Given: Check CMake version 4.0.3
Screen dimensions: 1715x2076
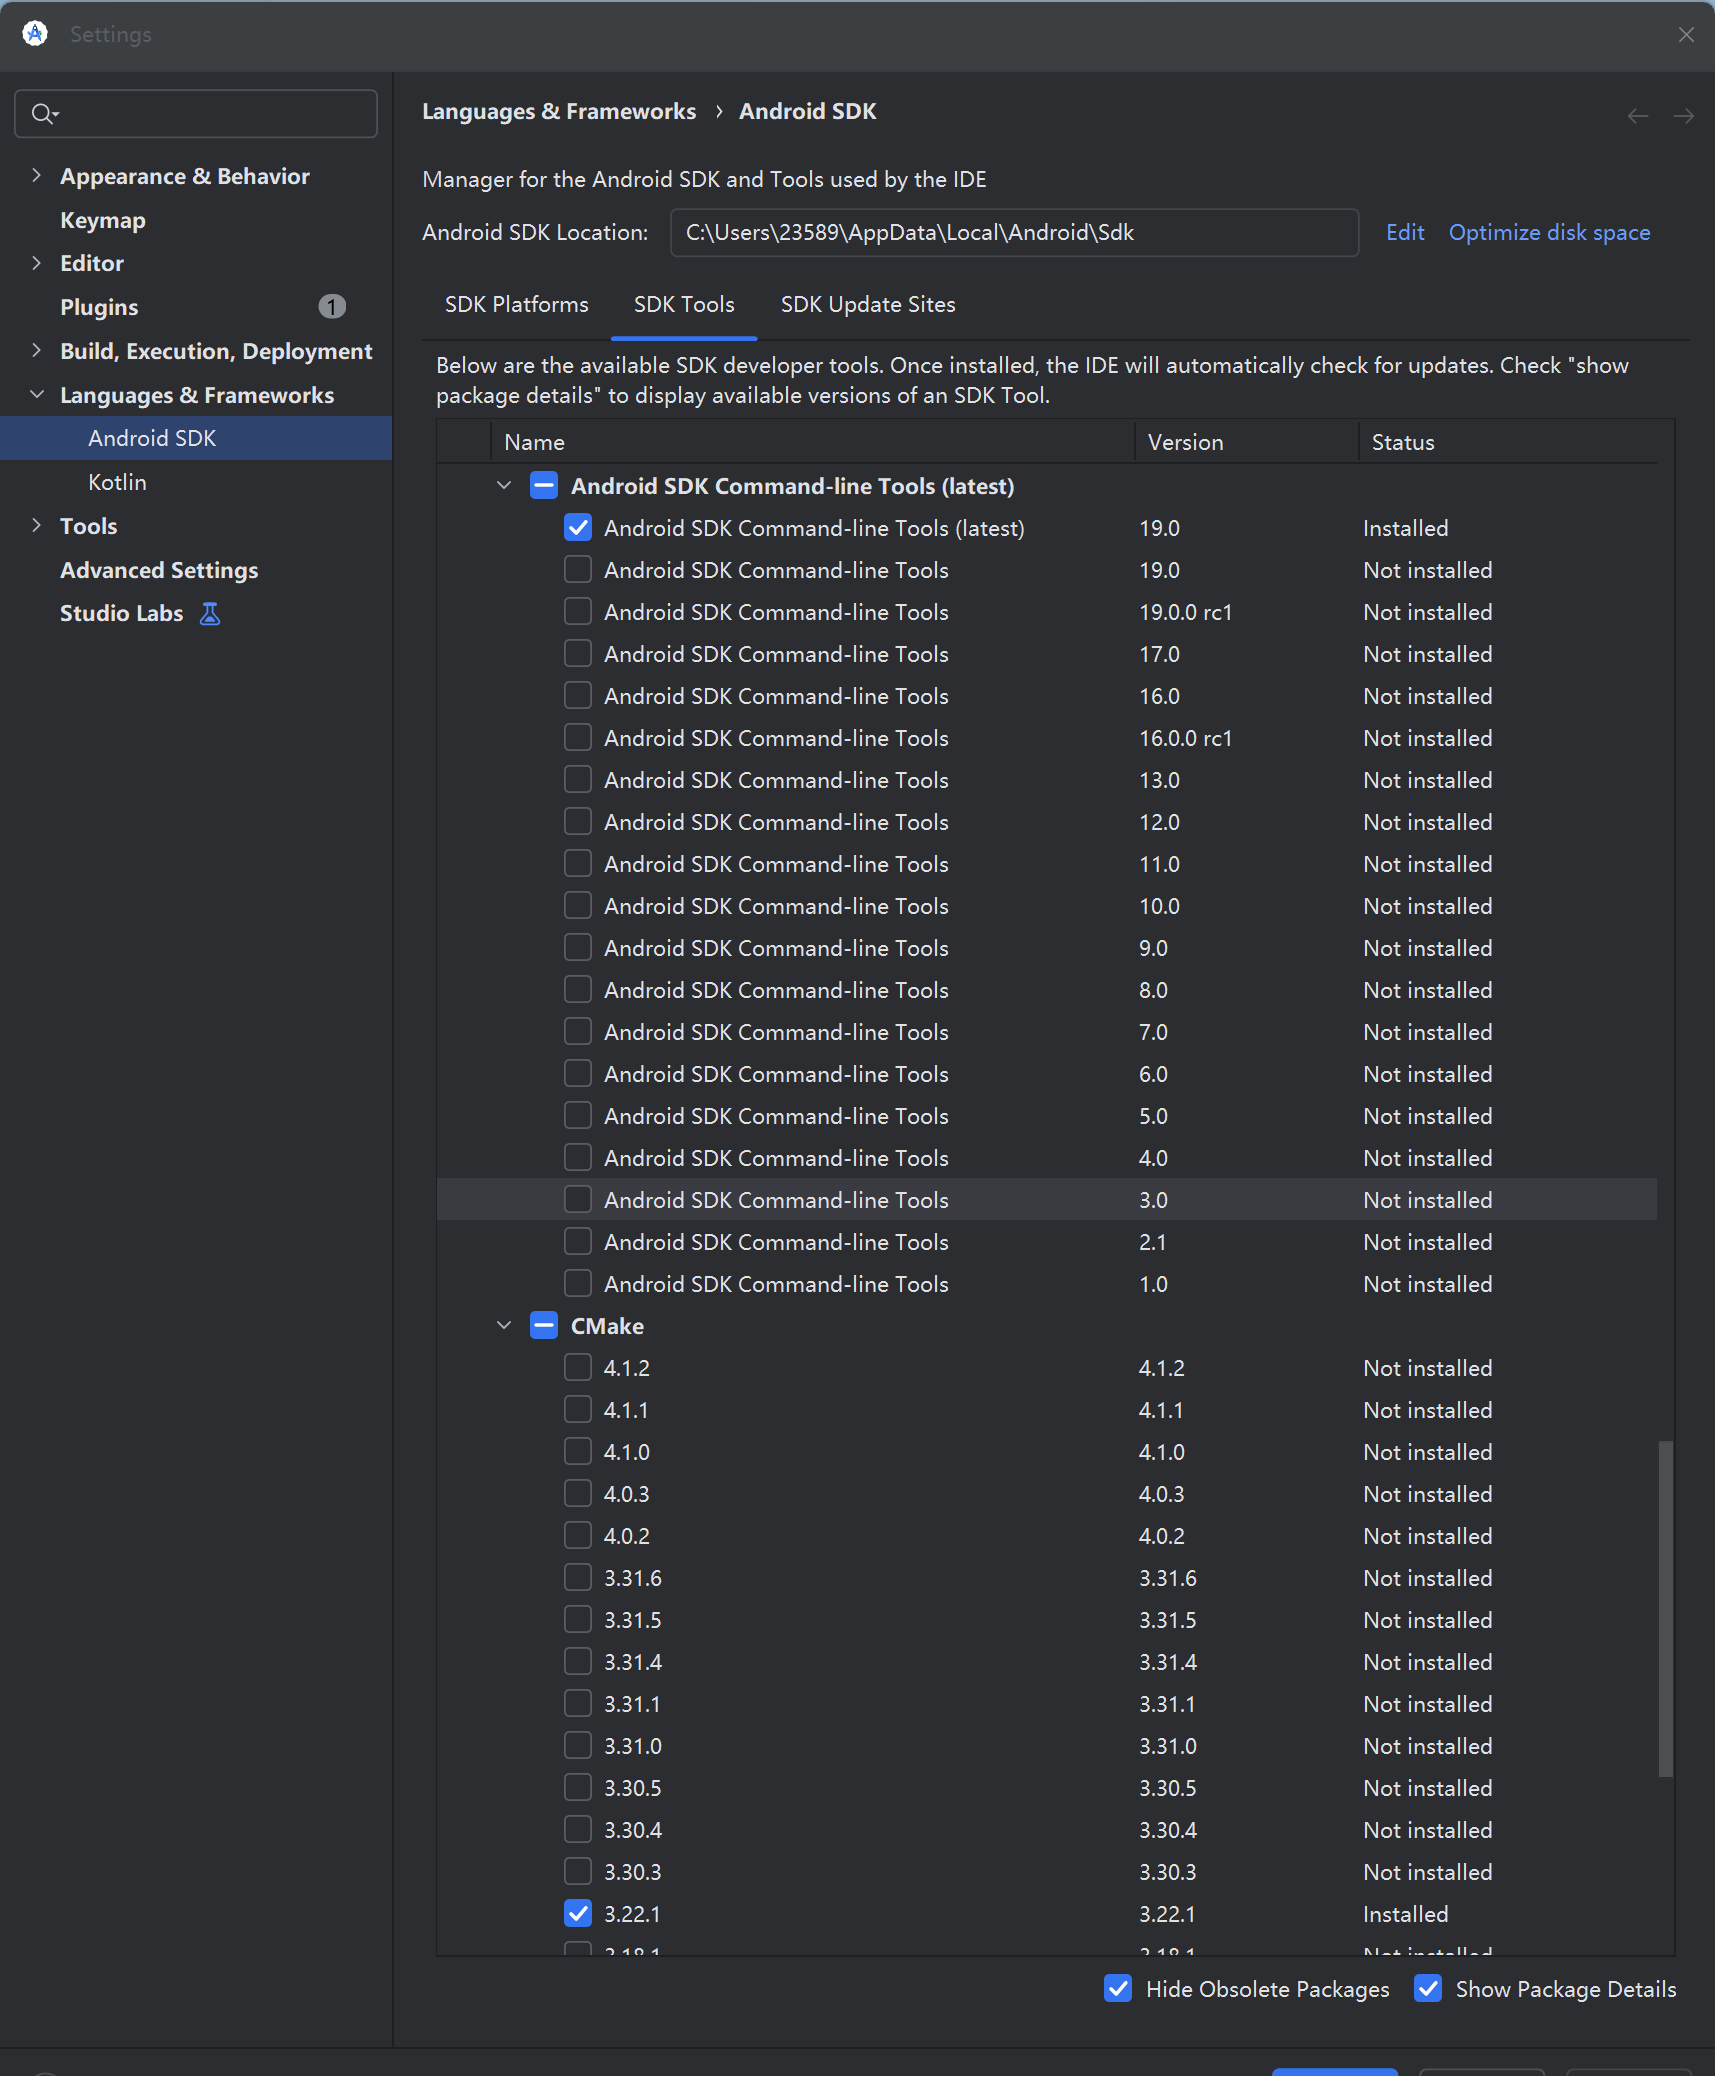Looking at the screenshot, I should [x=578, y=1494].
